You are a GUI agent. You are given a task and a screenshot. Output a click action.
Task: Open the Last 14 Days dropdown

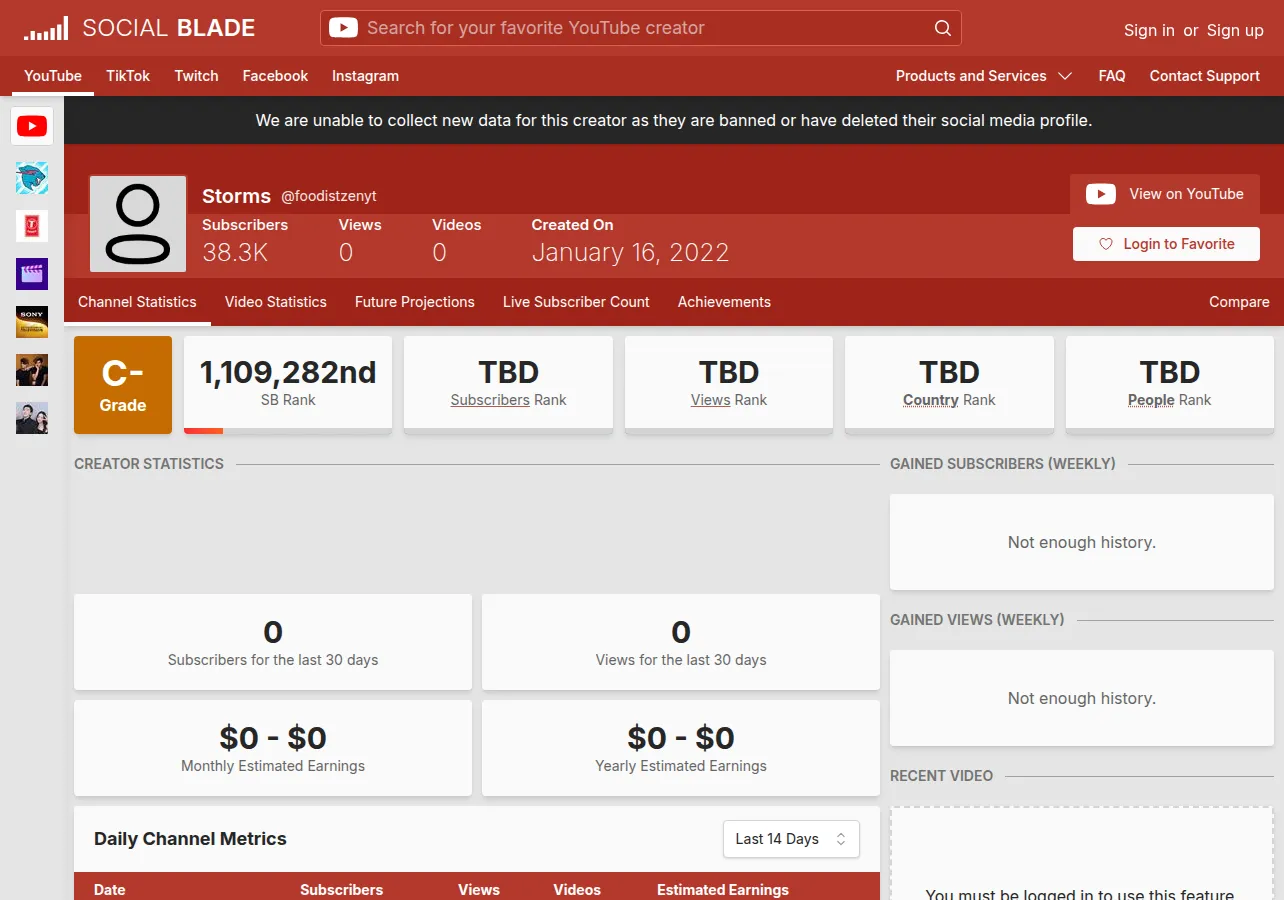(x=791, y=839)
